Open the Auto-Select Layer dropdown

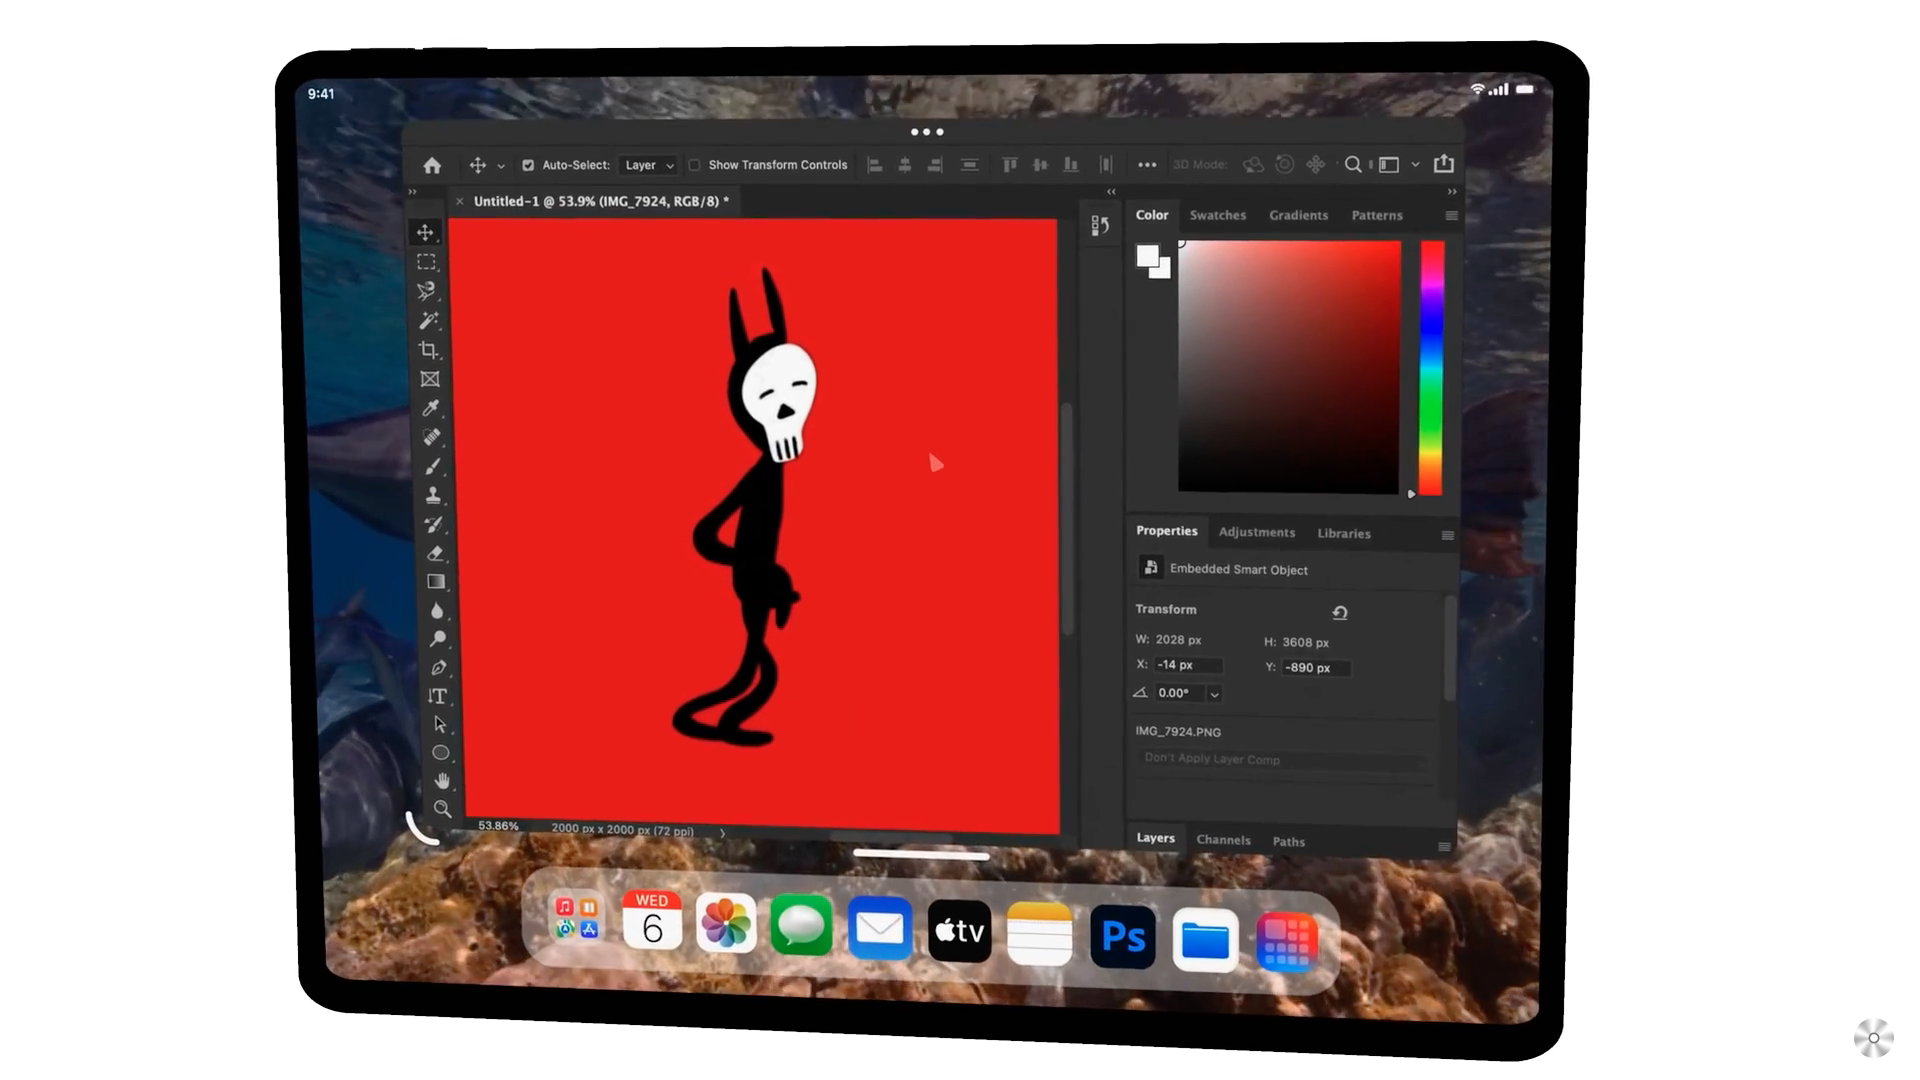(648, 165)
